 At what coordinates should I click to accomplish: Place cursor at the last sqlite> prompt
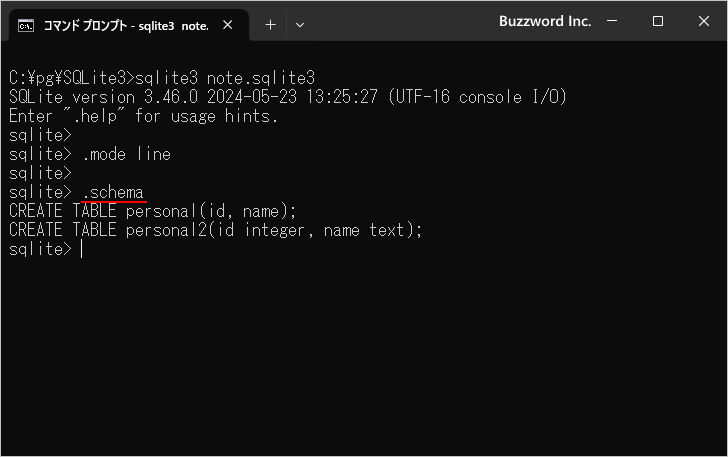[x=81, y=249]
